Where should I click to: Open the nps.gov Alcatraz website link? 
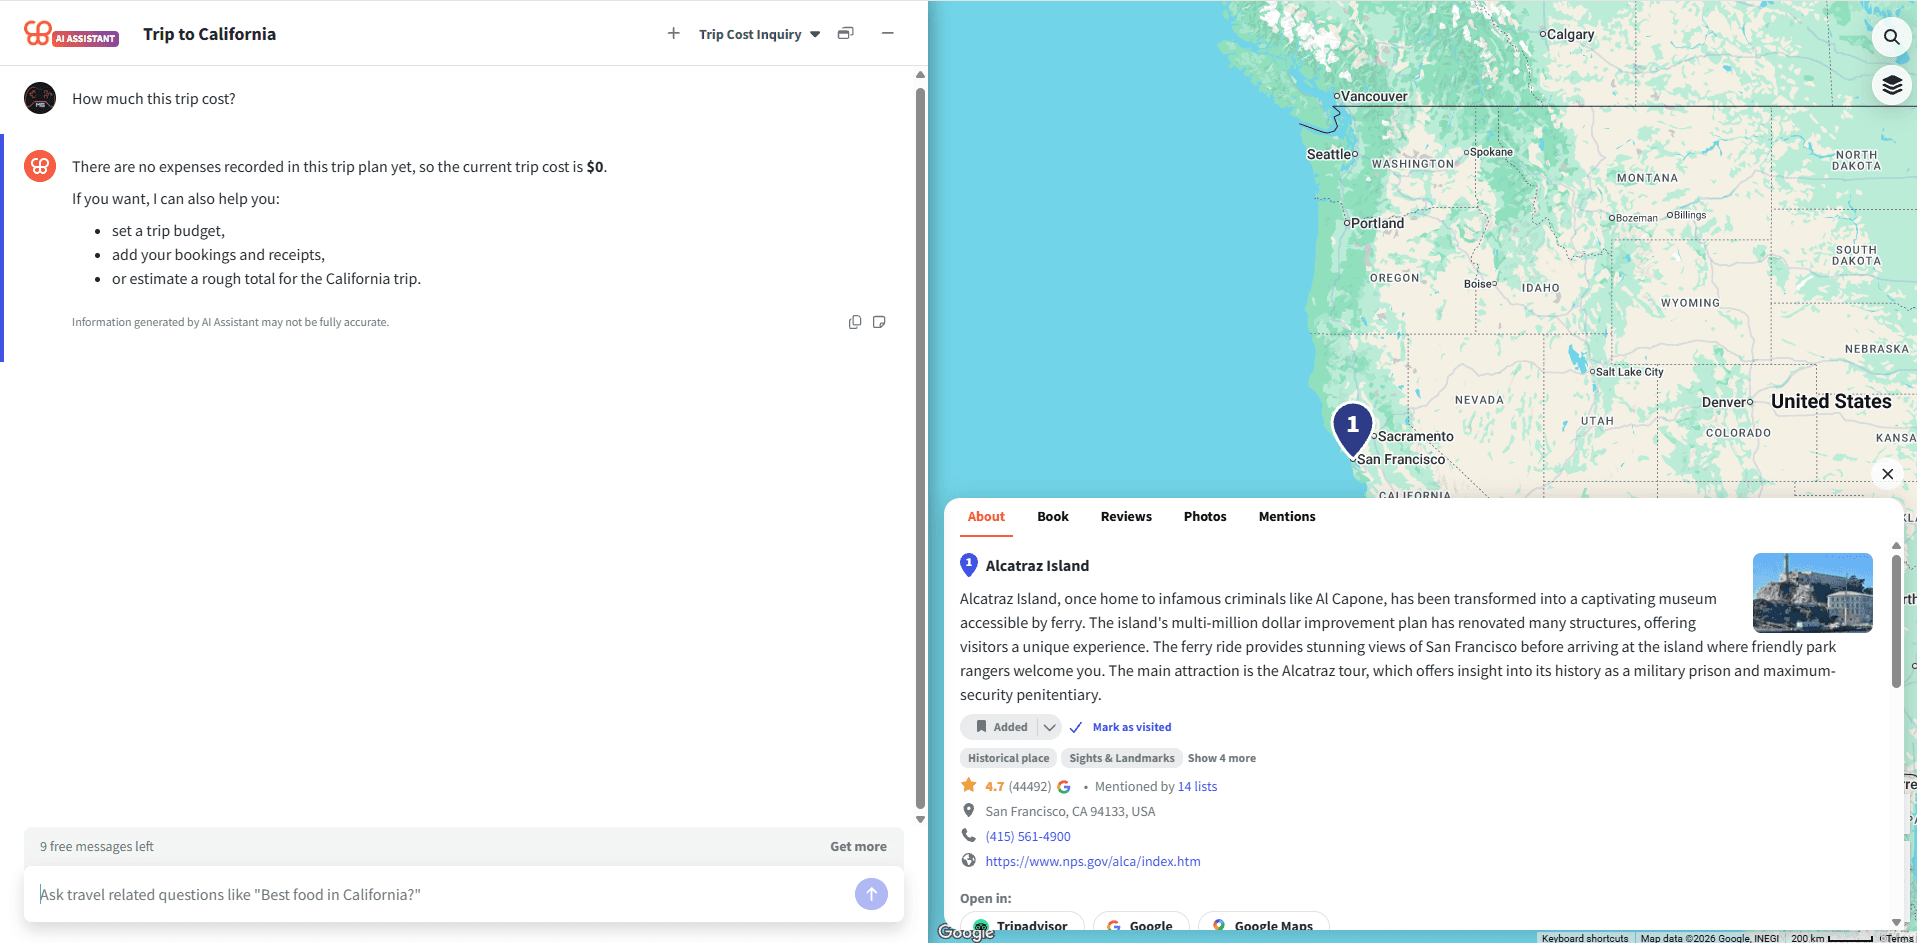[x=1092, y=861]
